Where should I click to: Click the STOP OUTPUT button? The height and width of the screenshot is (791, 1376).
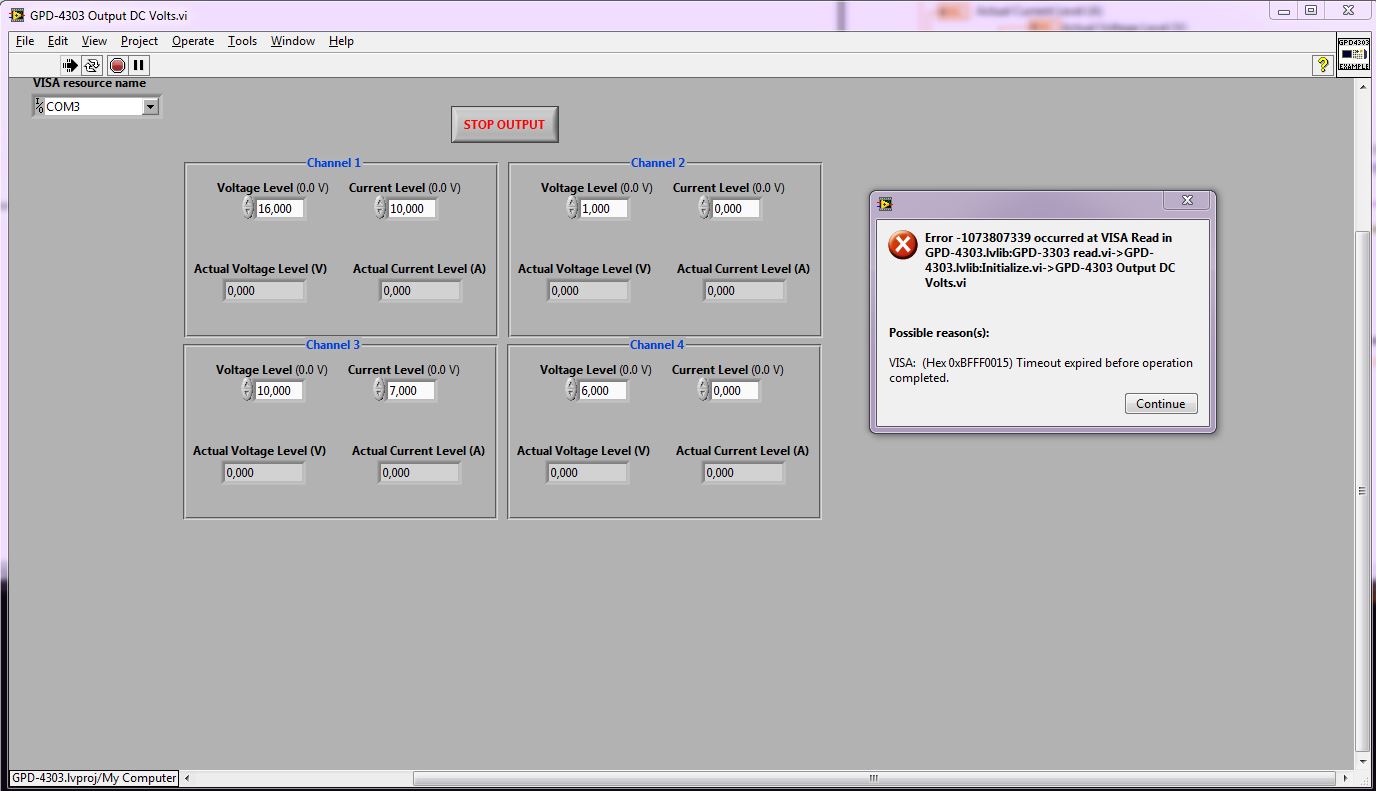pos(504,125)
